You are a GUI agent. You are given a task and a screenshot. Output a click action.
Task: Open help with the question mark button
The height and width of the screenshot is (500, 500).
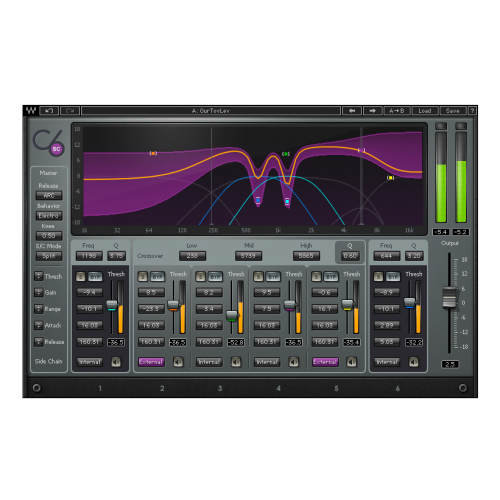[x=472, y=111]
